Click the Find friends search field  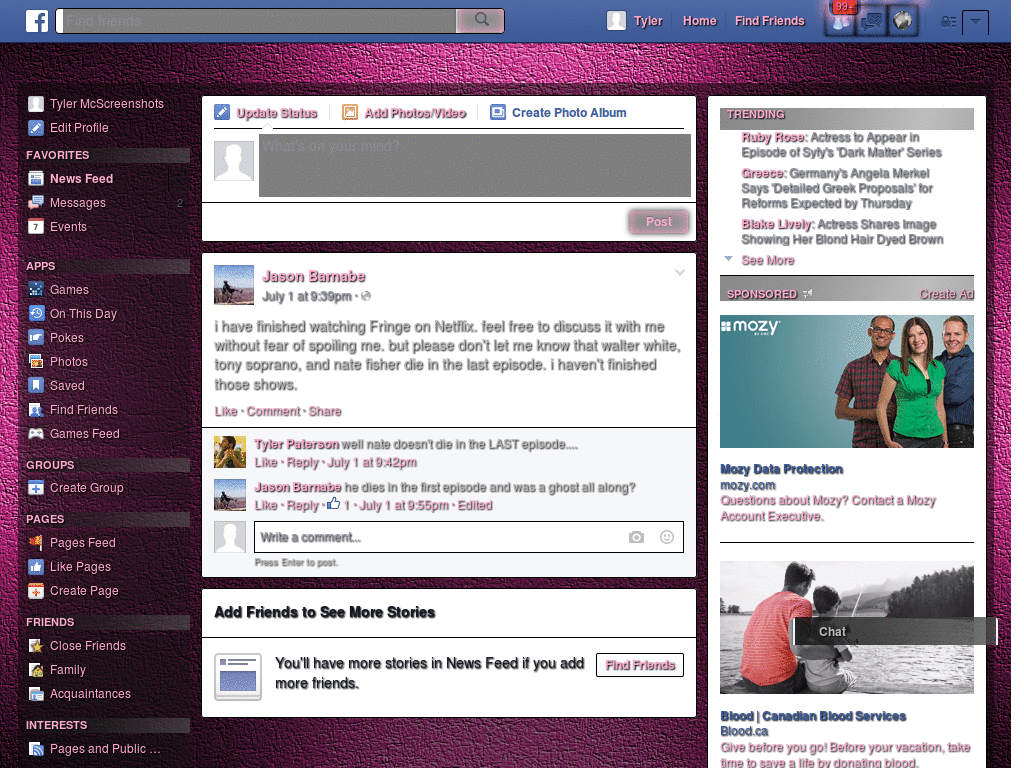pos(256,20)
